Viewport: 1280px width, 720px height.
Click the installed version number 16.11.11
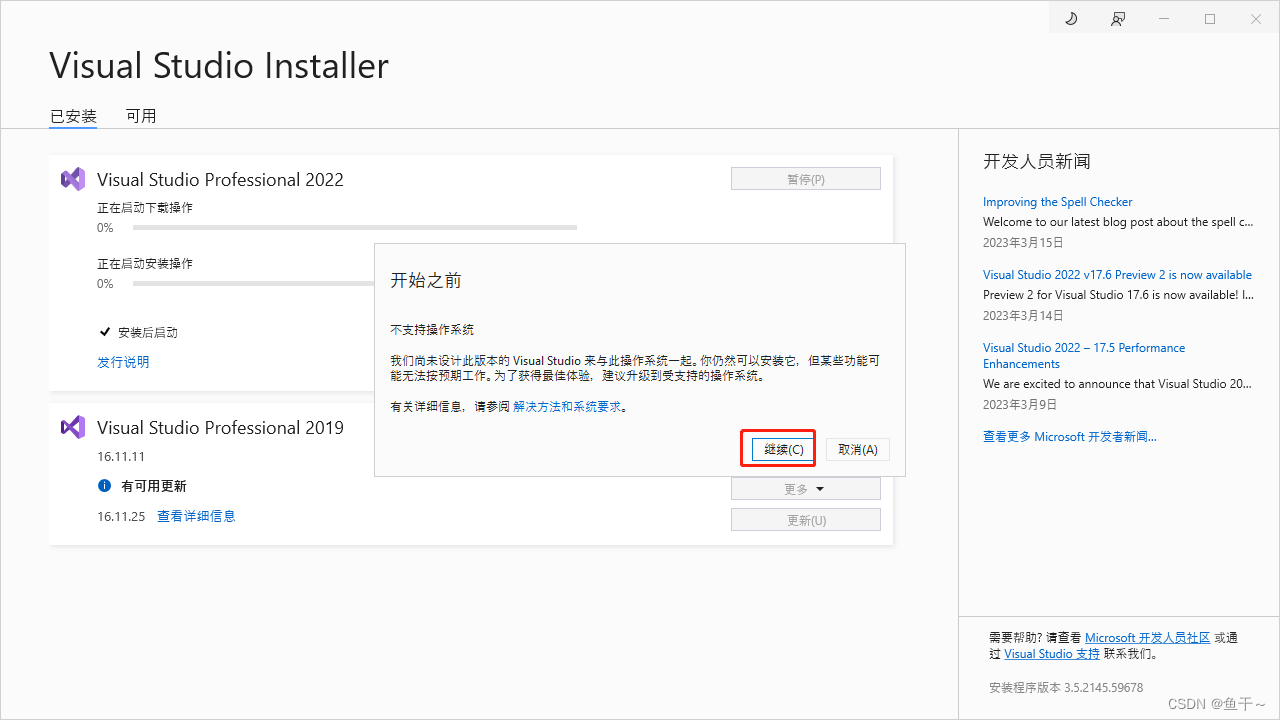(x=121, y=457)
